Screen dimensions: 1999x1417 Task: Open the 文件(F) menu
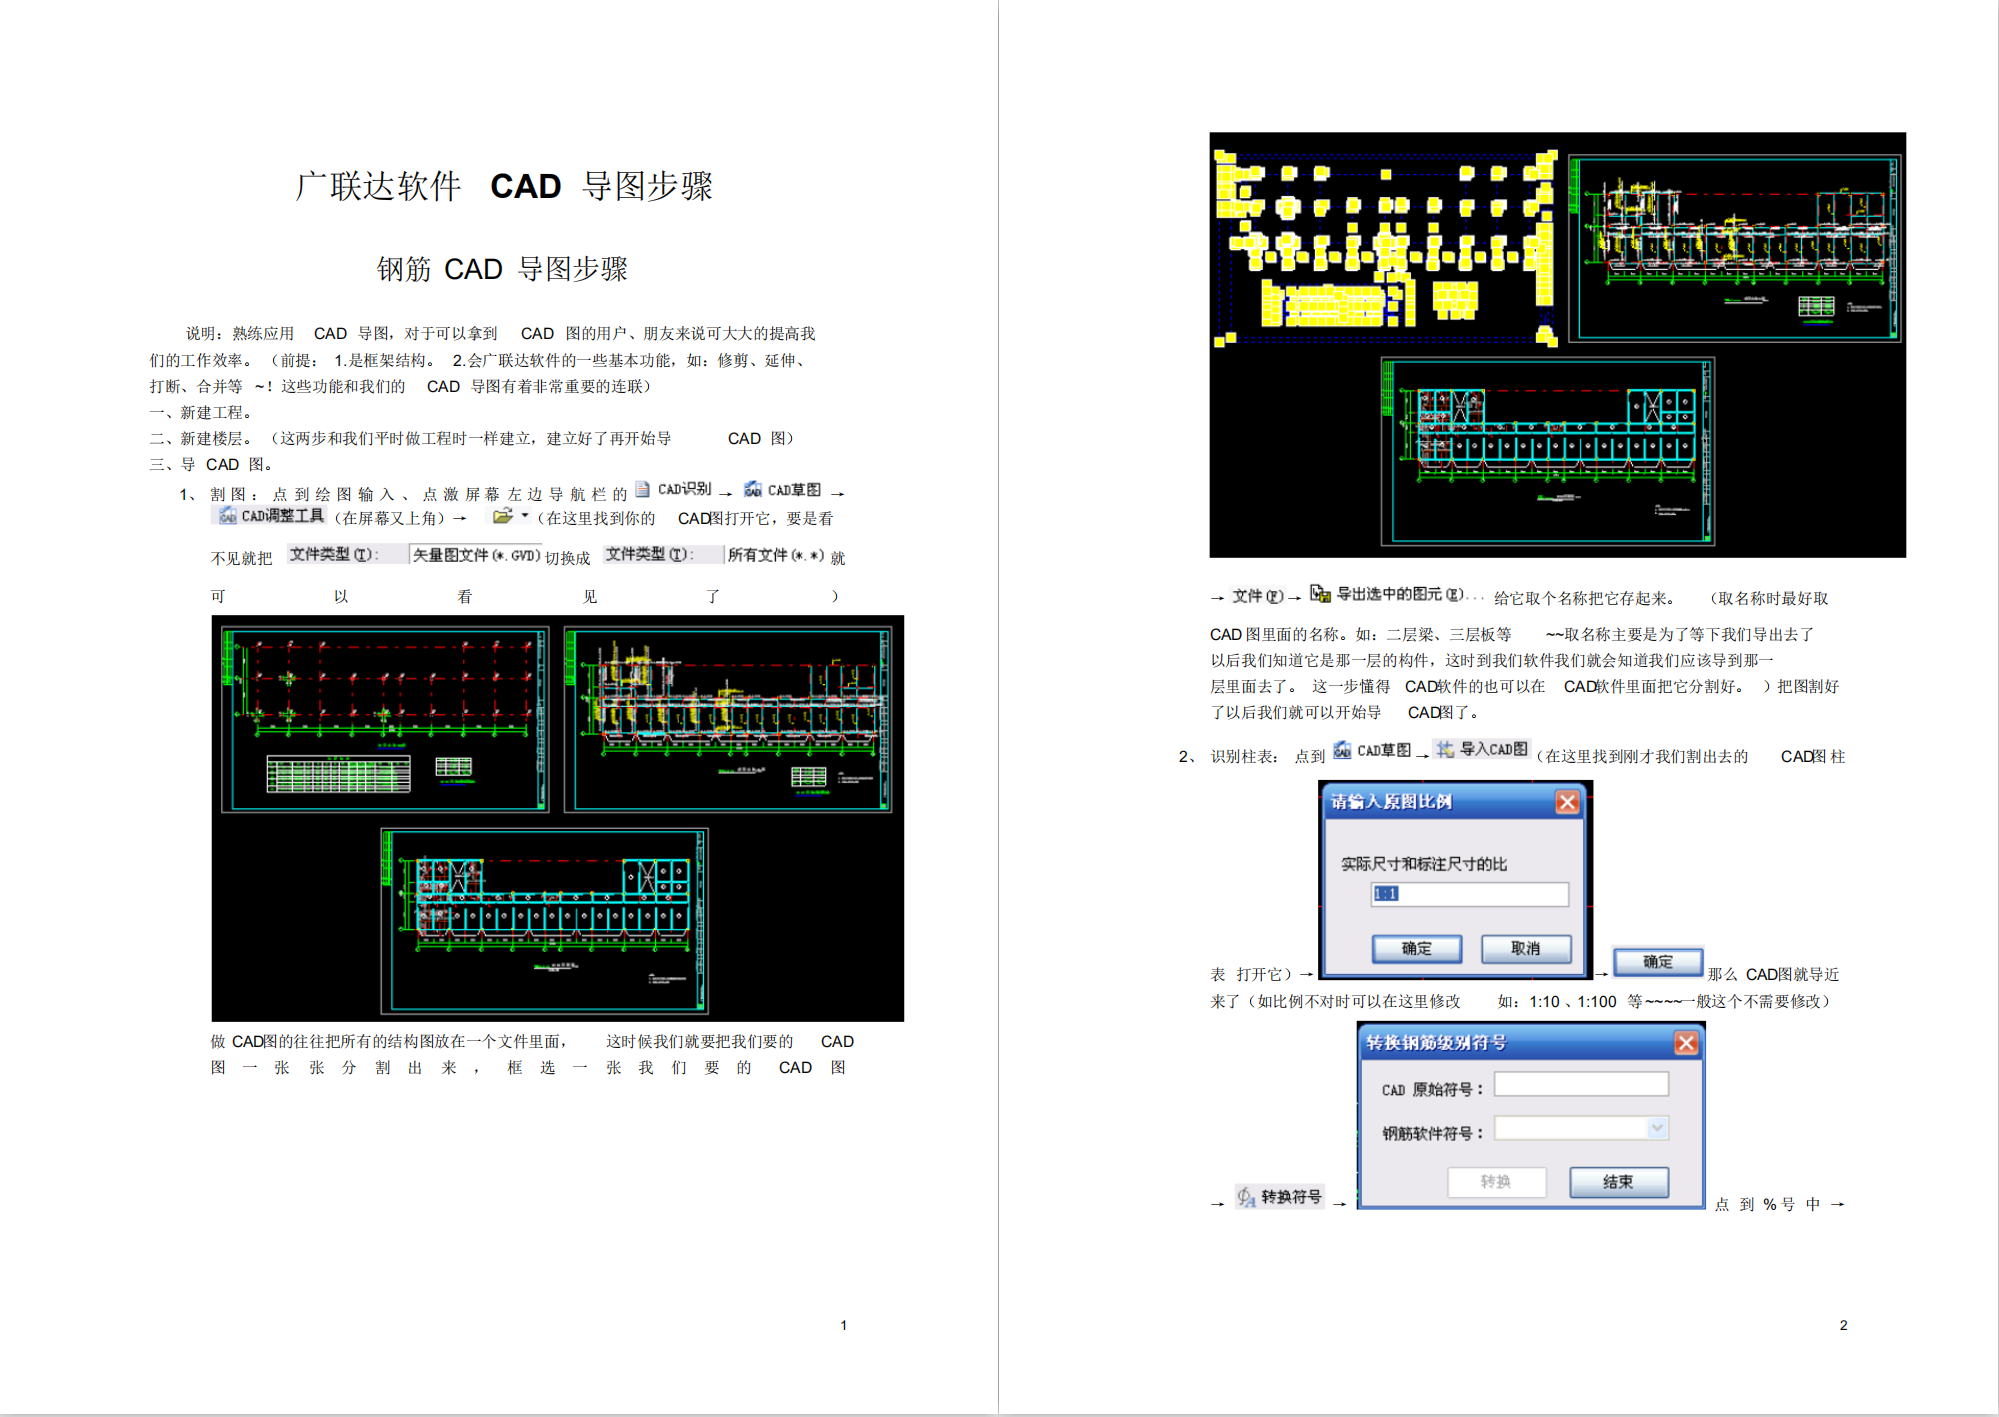tap(1257, 596)
